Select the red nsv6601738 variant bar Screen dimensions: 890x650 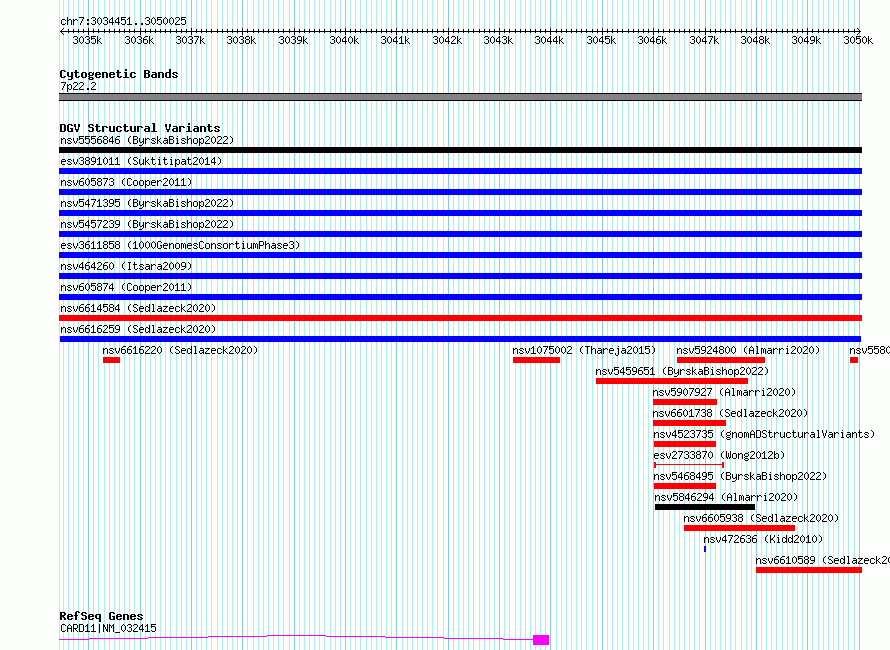pos(690,423)
